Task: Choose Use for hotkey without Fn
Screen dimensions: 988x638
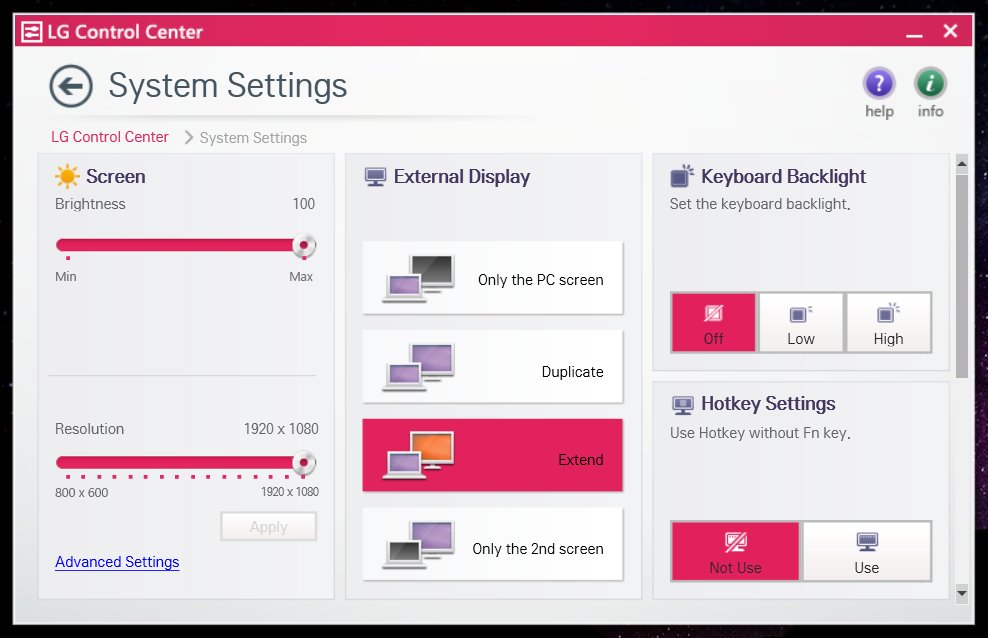Action: 867,551
